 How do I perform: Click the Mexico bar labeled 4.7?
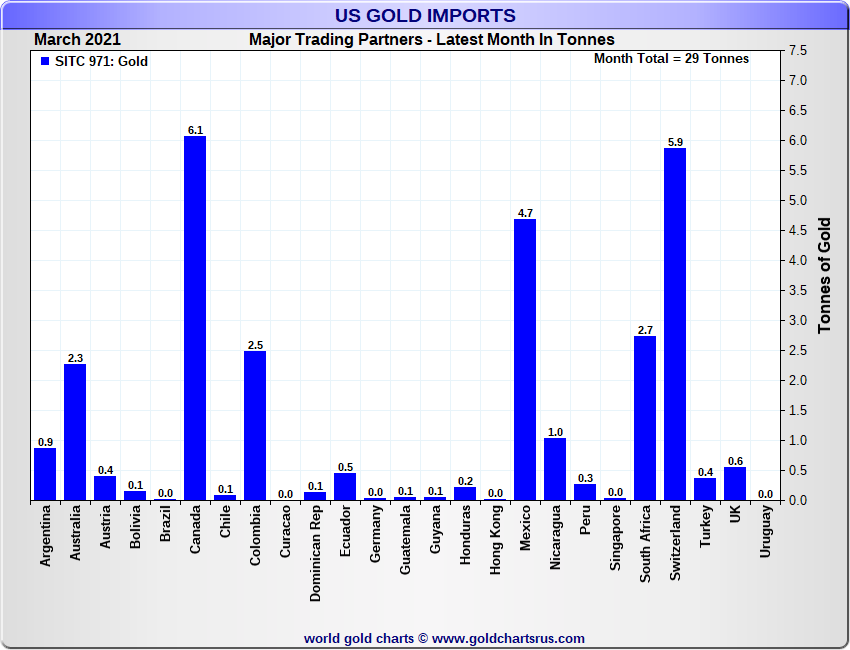(525, 360)
